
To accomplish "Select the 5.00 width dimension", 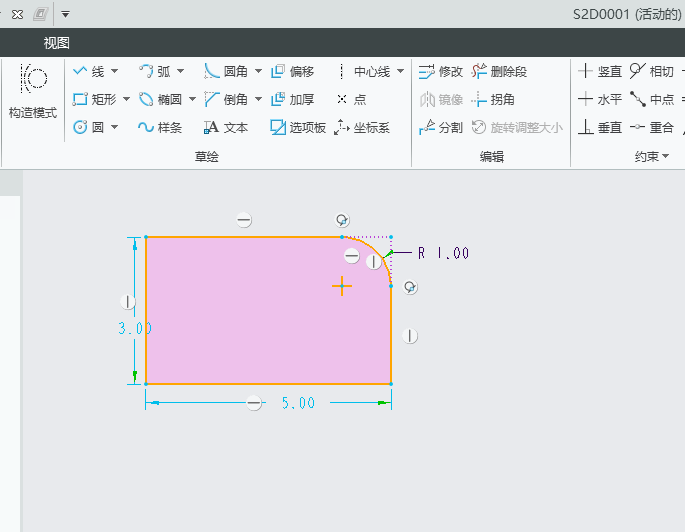I will click(x=298, y=403).
